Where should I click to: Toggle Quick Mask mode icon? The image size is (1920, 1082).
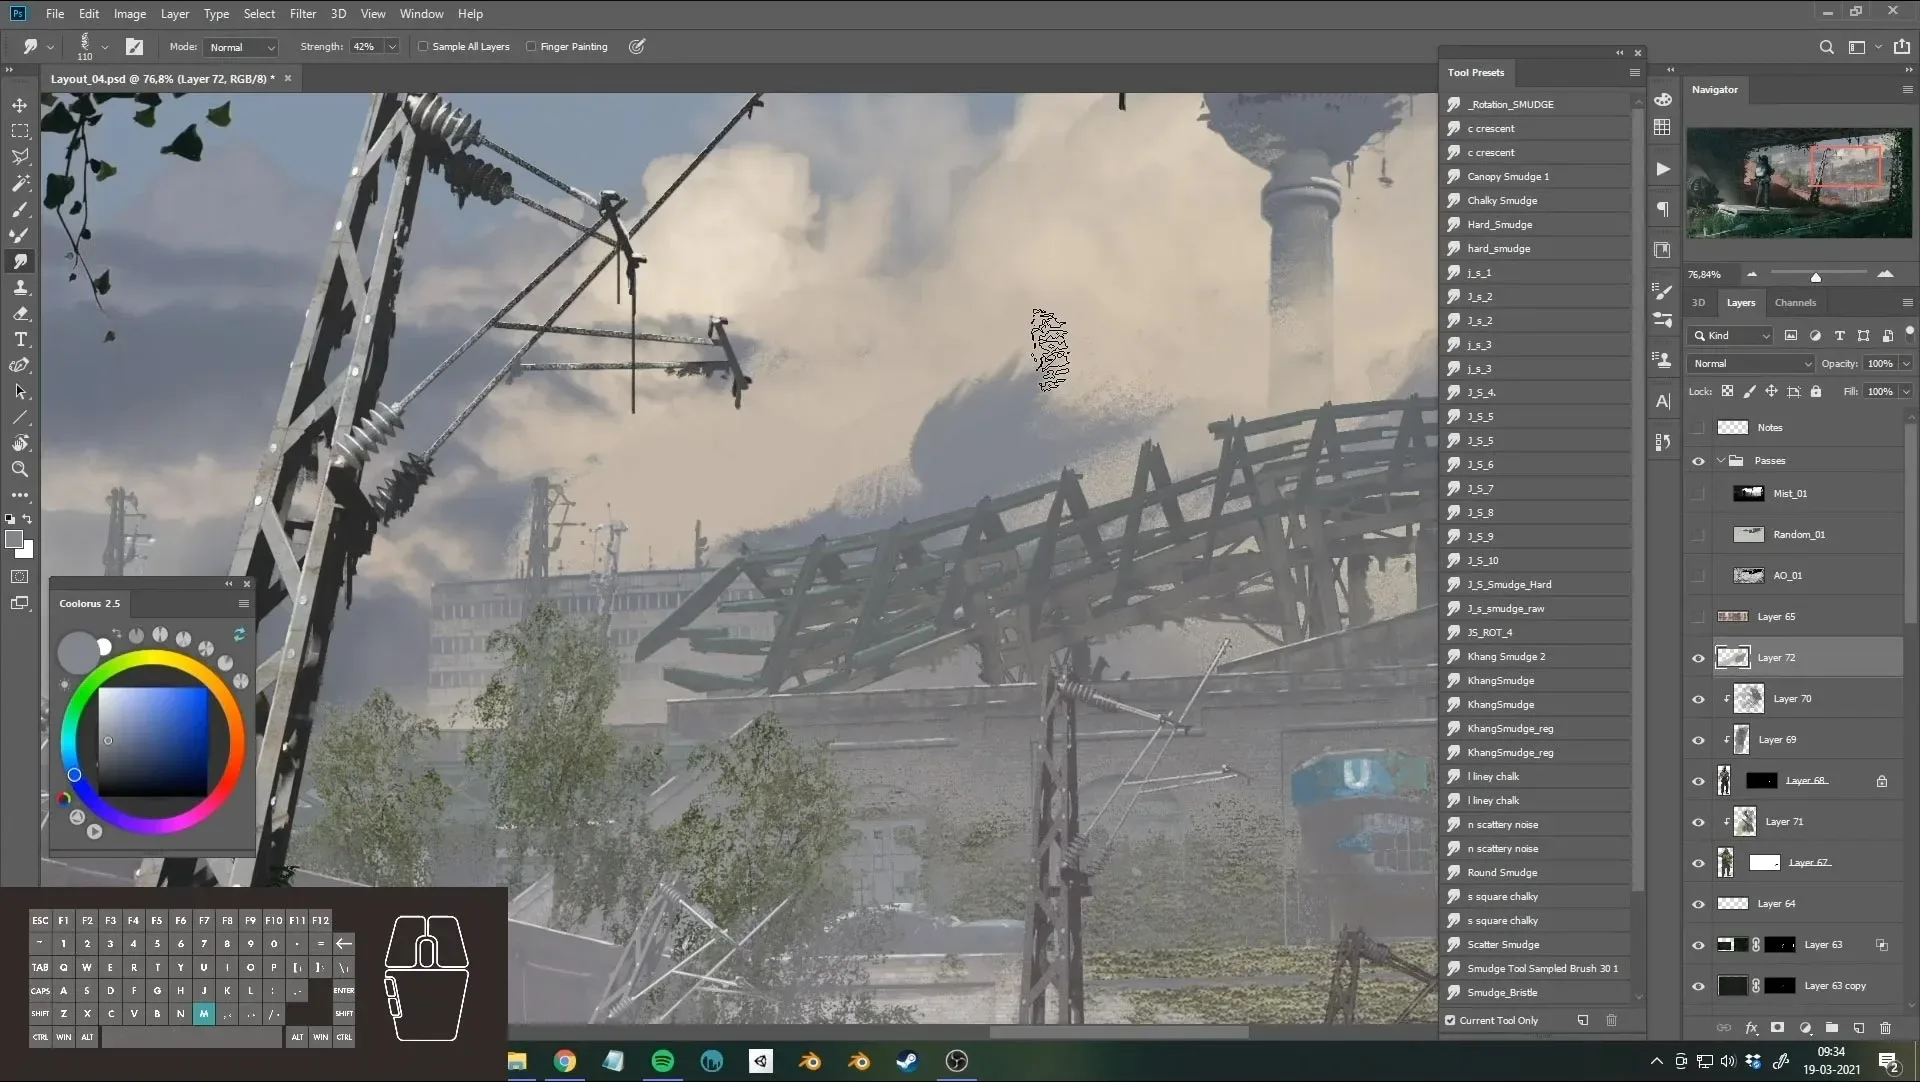[x=20, y=577]
